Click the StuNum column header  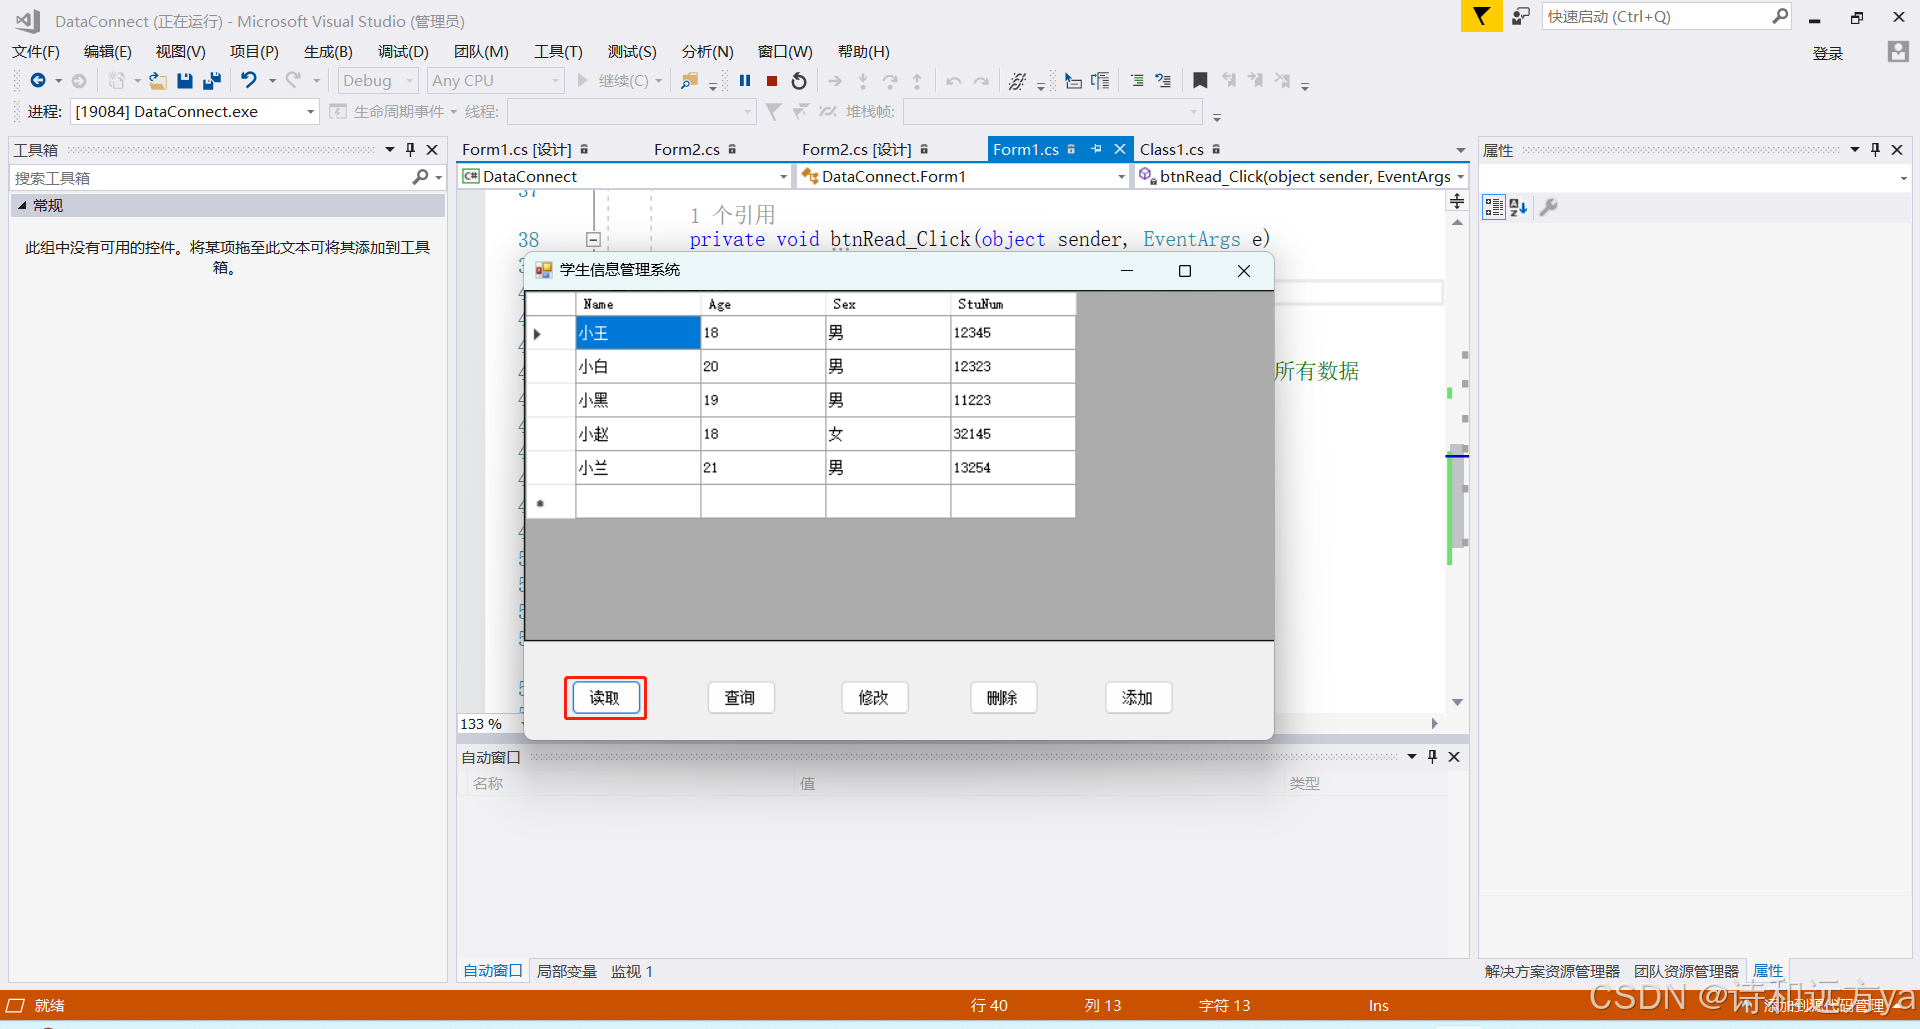[1013, 304]
